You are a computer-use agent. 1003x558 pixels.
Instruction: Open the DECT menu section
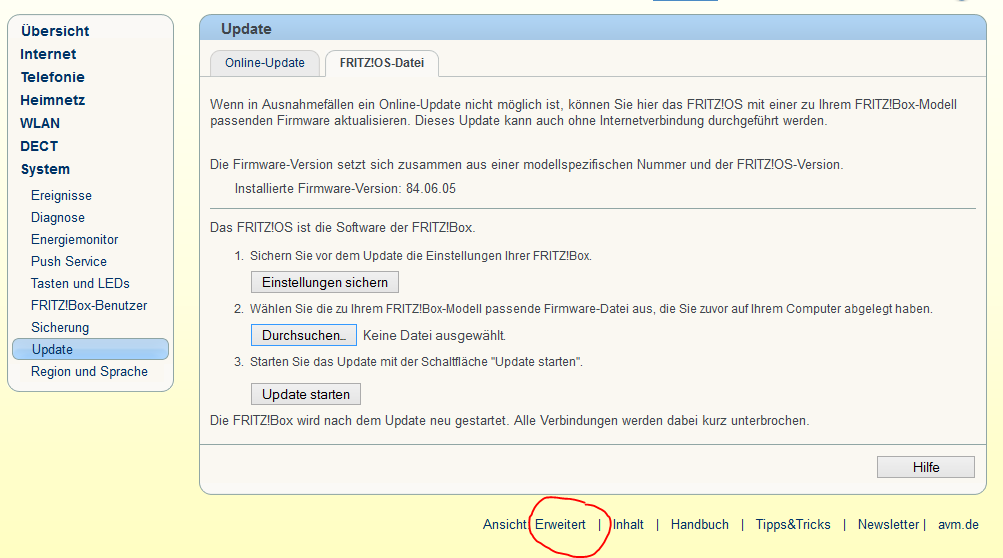(x=39, y=146)
